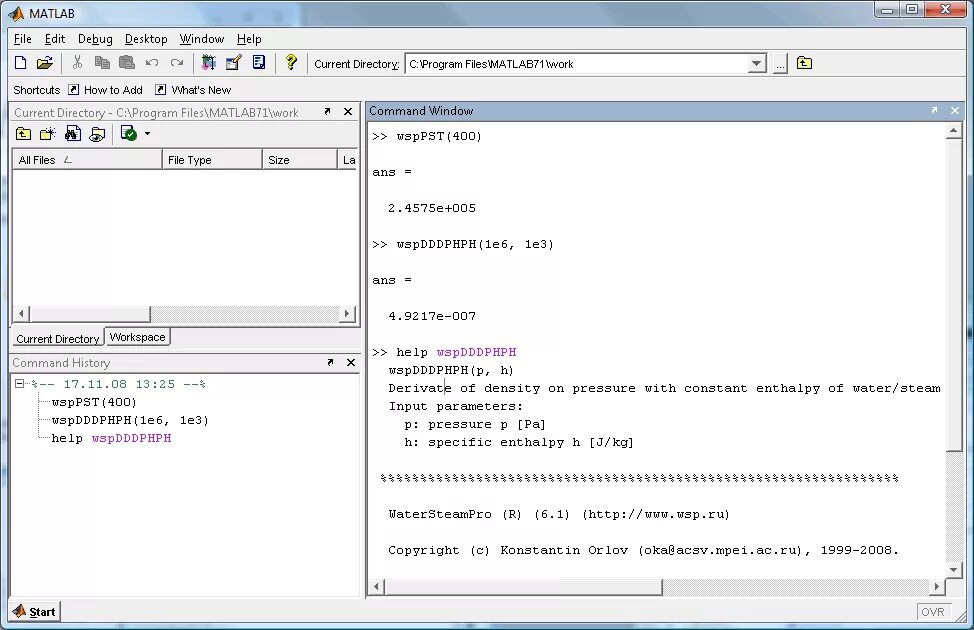Open the Window menu
This screenshot has height=630, width=974.
click(x=202, y=39)
